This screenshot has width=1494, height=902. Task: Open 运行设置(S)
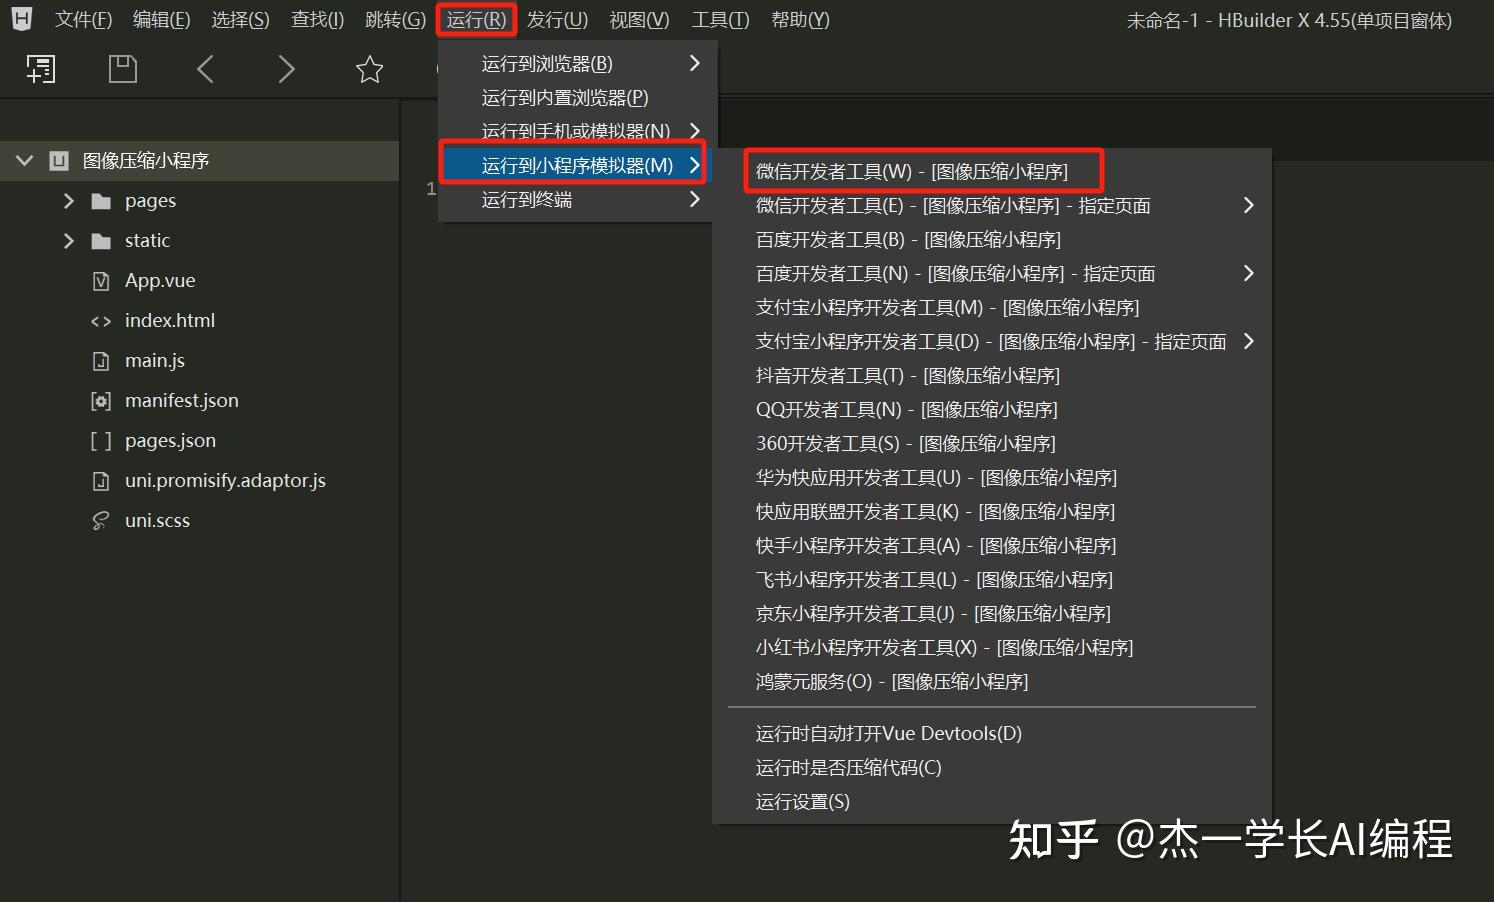click(992, 801)
